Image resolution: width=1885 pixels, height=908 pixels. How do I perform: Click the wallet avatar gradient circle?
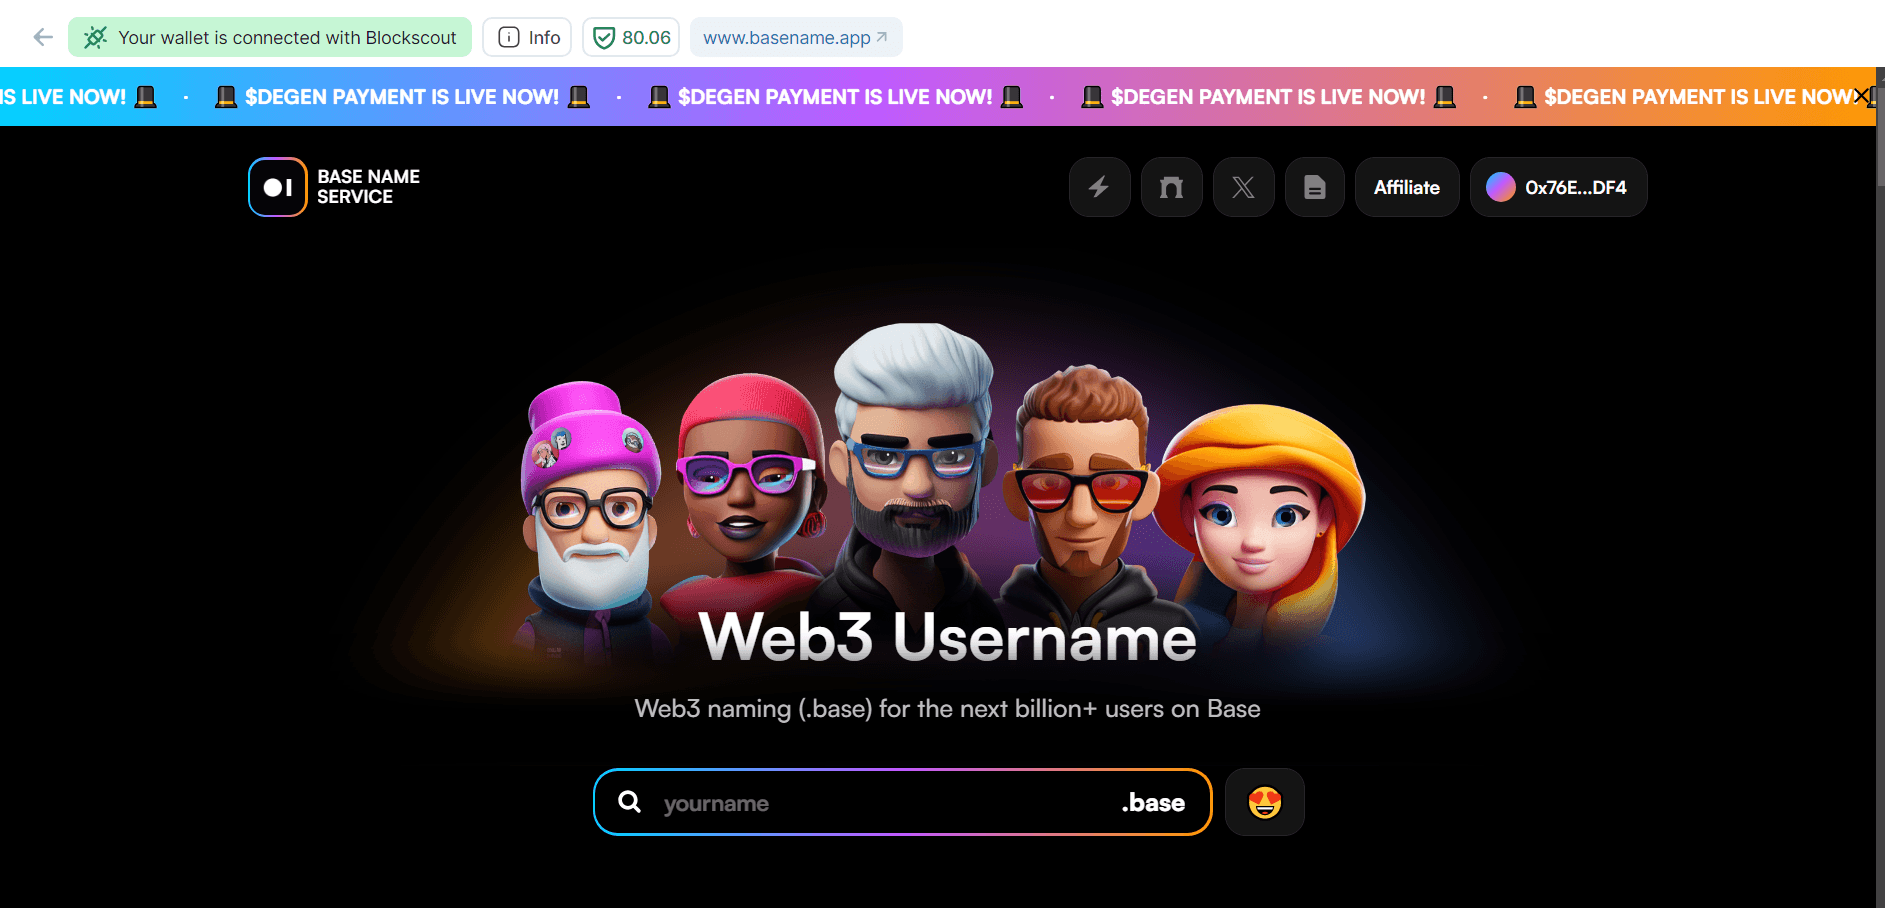click(1500, 187)
